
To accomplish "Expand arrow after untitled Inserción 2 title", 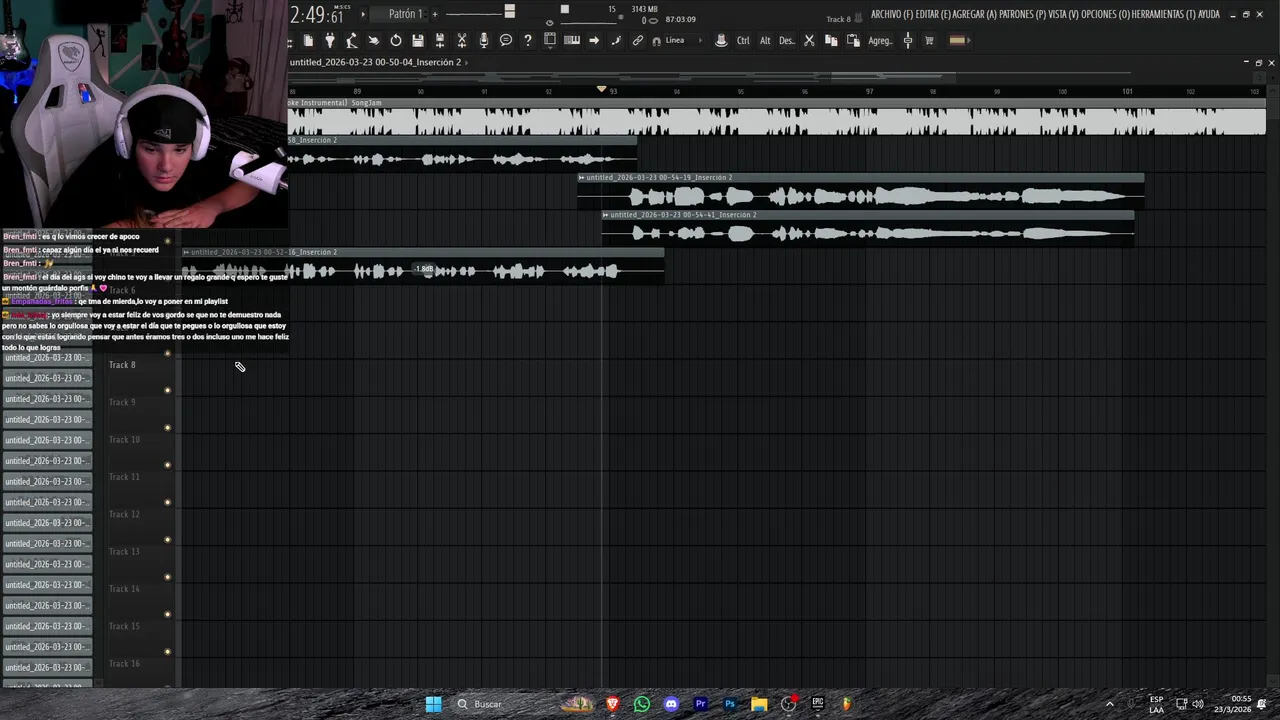I will click(x=466, y=62).
